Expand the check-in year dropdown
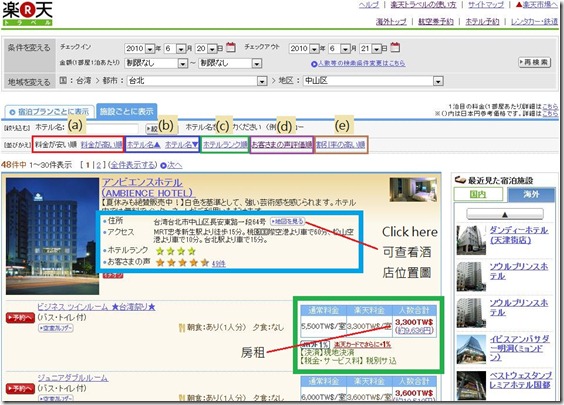Image resolution: width=564 pixels, height=405 pixels. [150, 49]
